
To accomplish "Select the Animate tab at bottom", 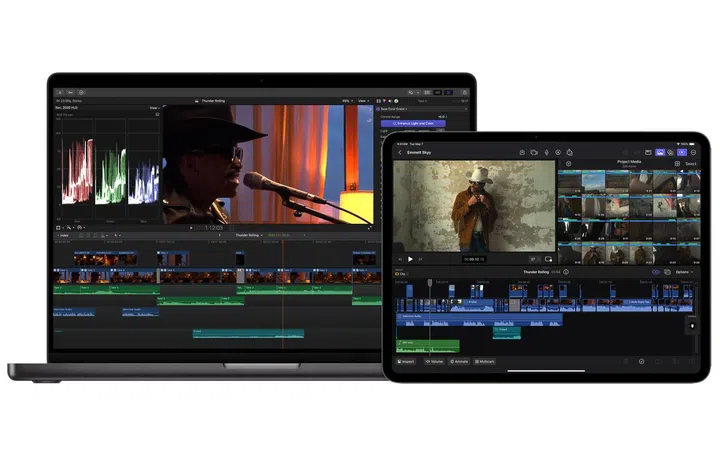I will 459,361.
